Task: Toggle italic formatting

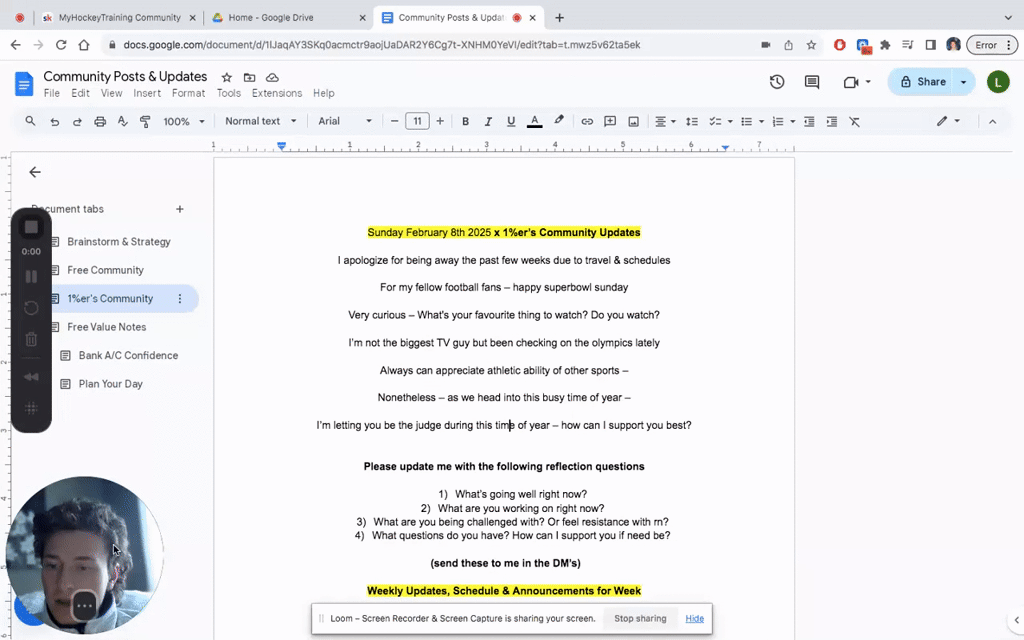Action: click(x=488, y=121)
